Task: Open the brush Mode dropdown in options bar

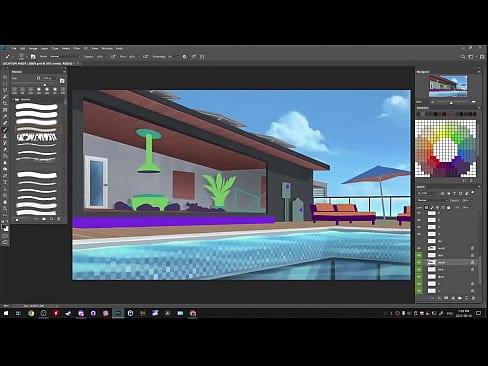Action: point(65,57)
